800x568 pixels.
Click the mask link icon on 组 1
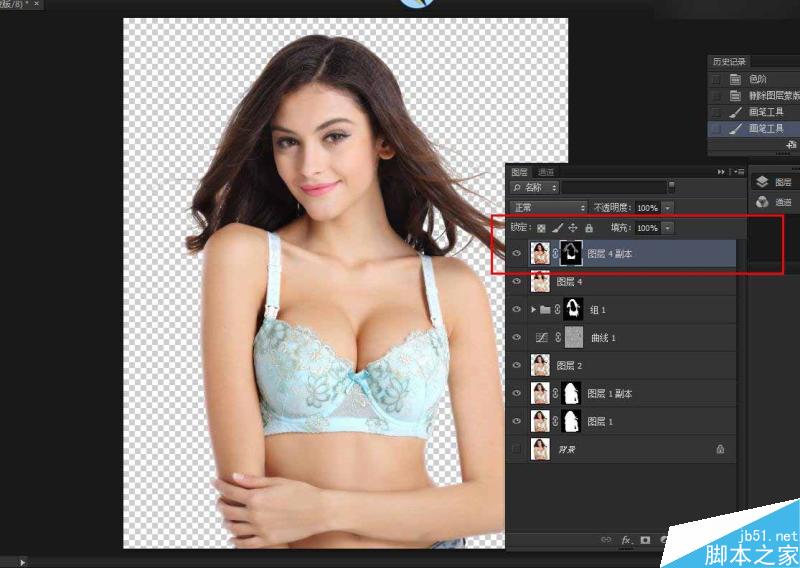pyautogui.click(x=557, y=310)
